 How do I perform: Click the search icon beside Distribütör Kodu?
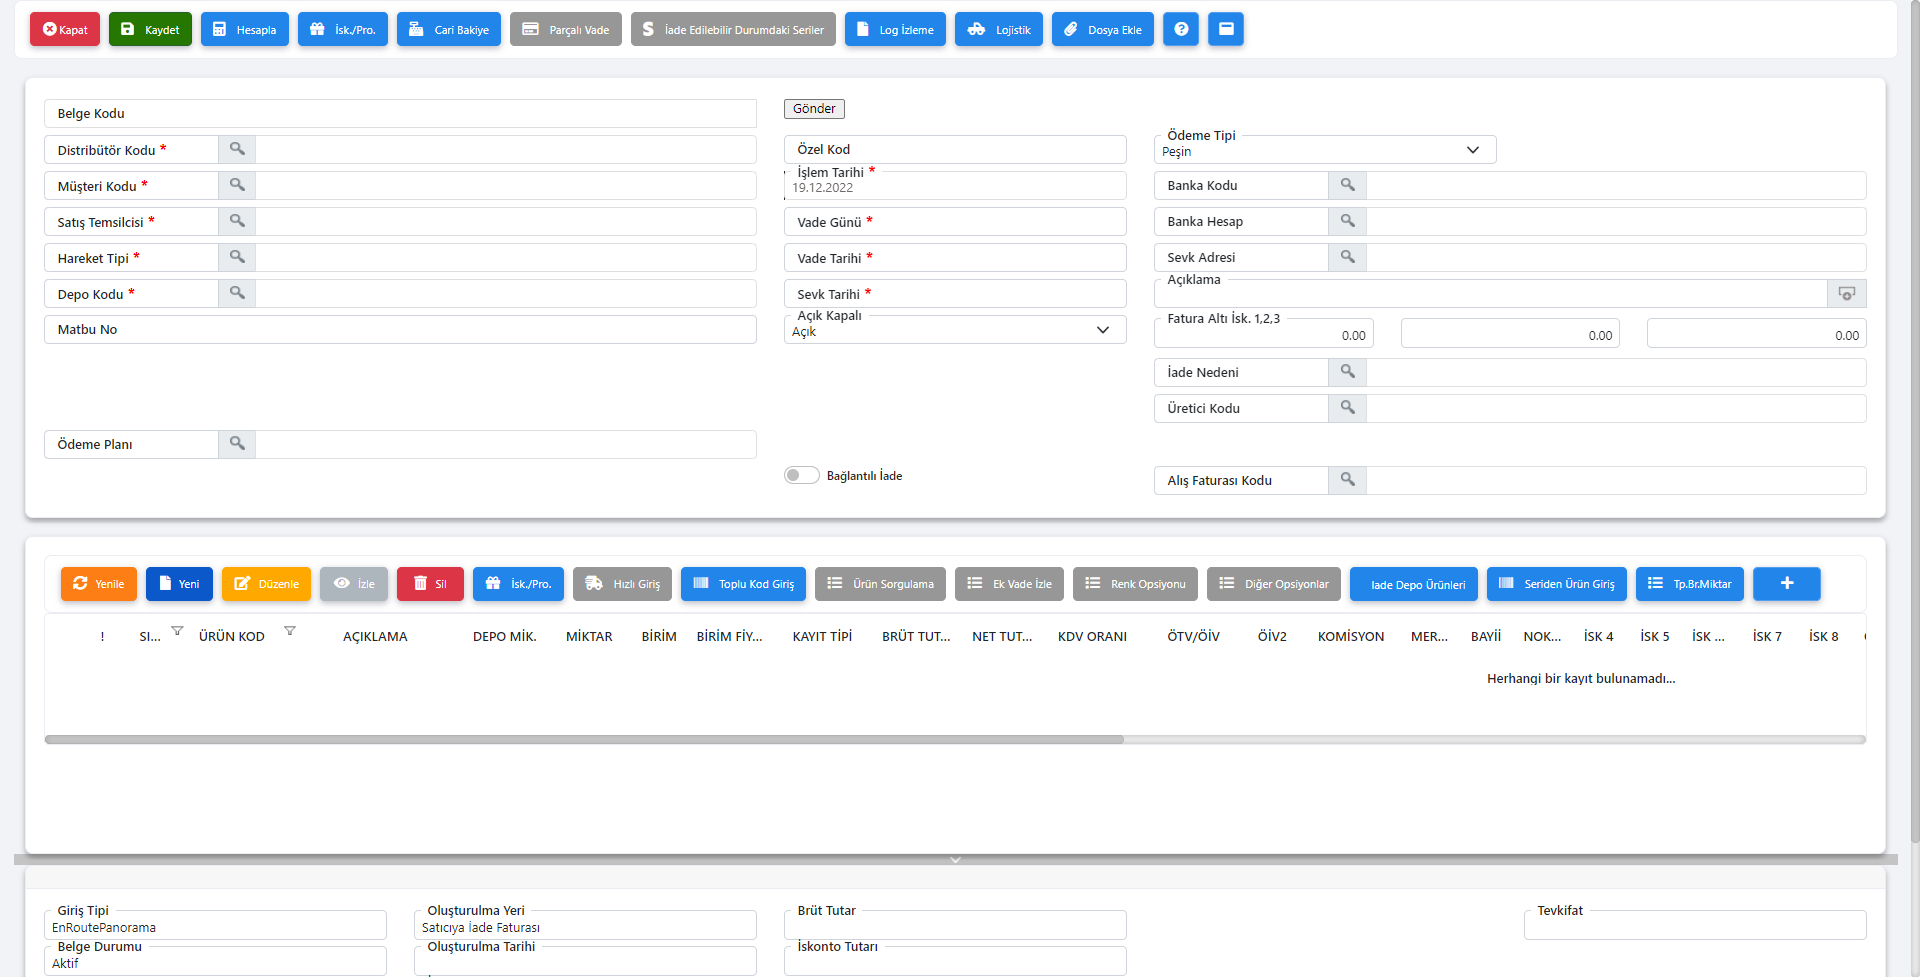point(237,149)
